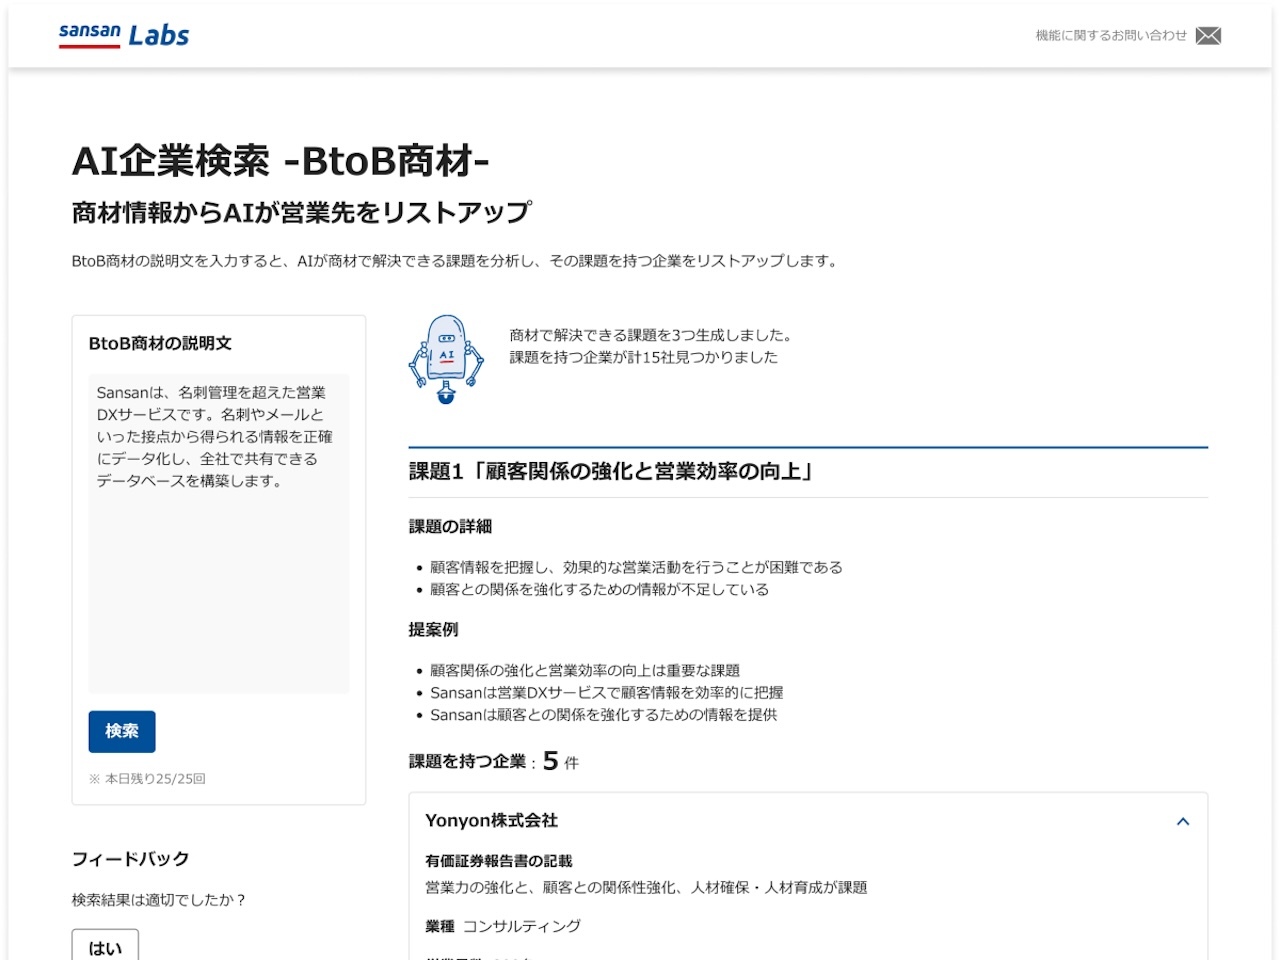1280x960 pixels.
Task: Collapse the Yonyon株式会社 card with the chevron
Action: click(x=1183, y=821)
